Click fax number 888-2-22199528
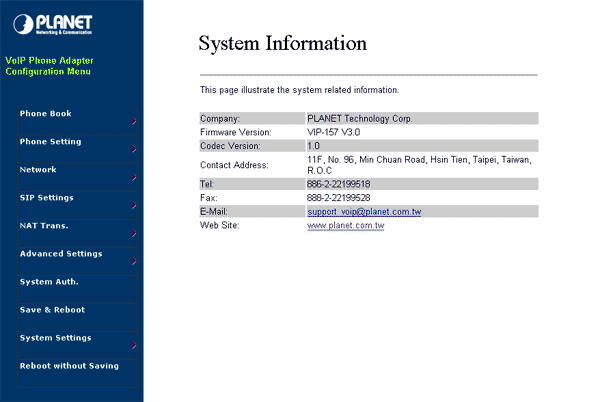Screen dimensions: 600x402 pyautogui.click(x=339, y=198)
